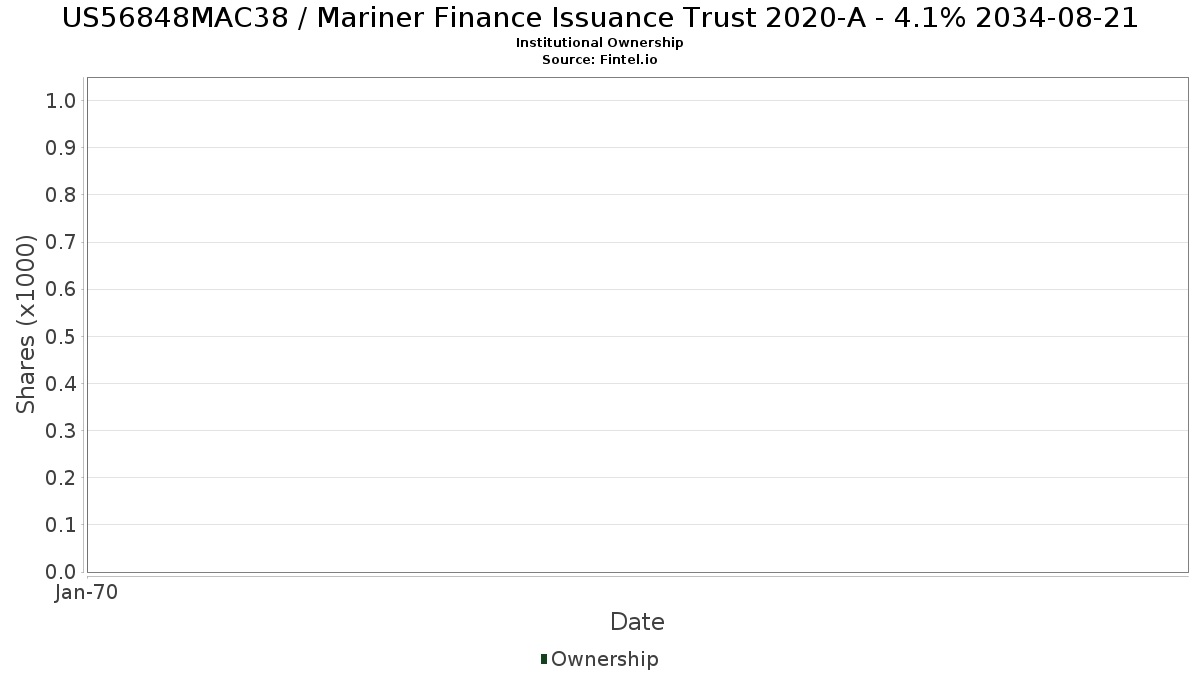Click the Date x-axis title
The width and height of the screenshot is (1200, 675).
pyautogui.click(x=637, y=622)
